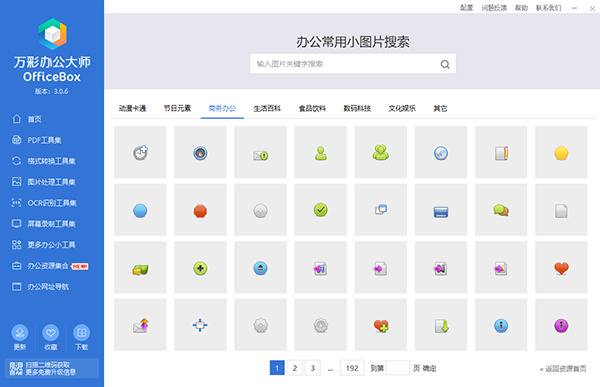This screenshot has width=600, height=387.
Task: Select the silver CD disc thumbnail
Action: (x=261, y=210)
